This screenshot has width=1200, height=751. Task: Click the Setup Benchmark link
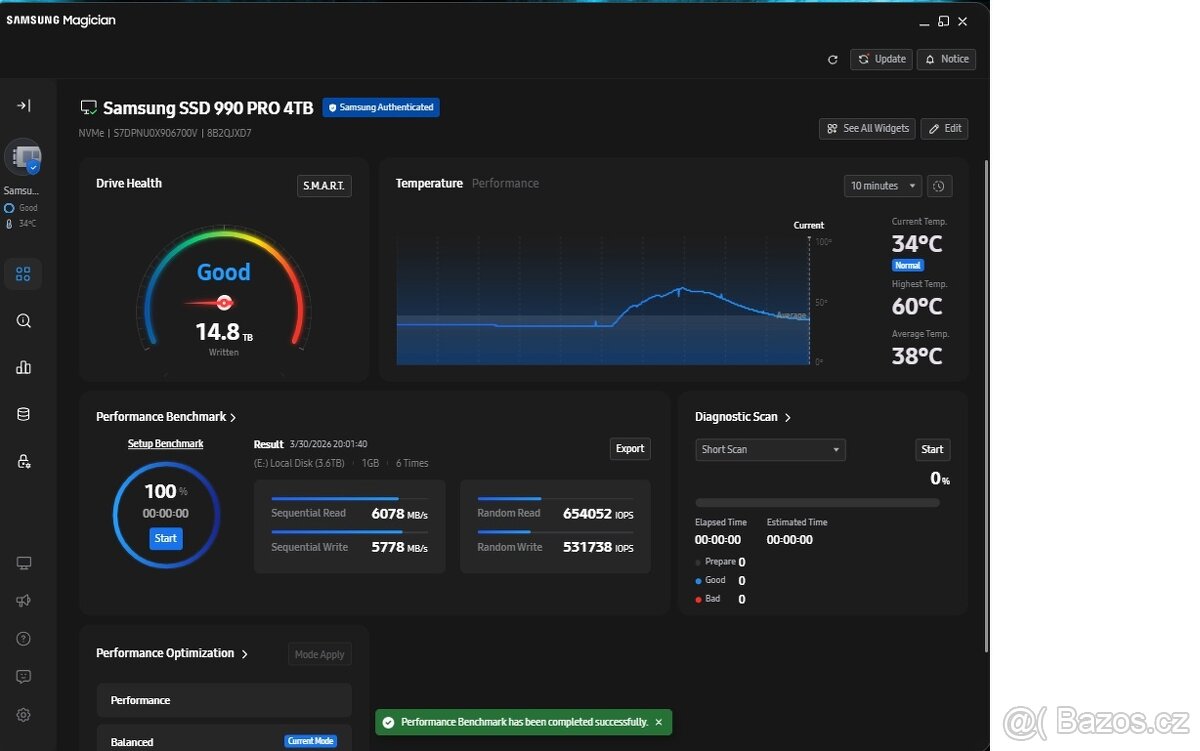point(165,444)
